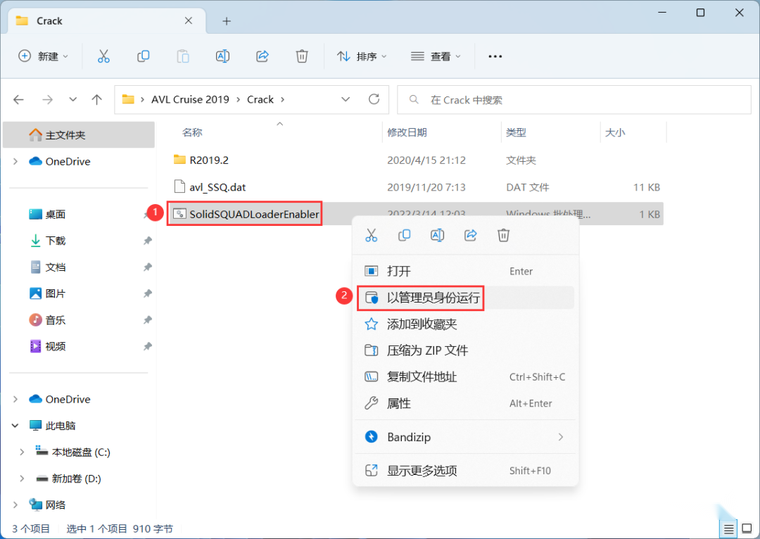Screen dimensions: 760x539
Task: Click the context menu Rename icon
Action: coord(437,236)
